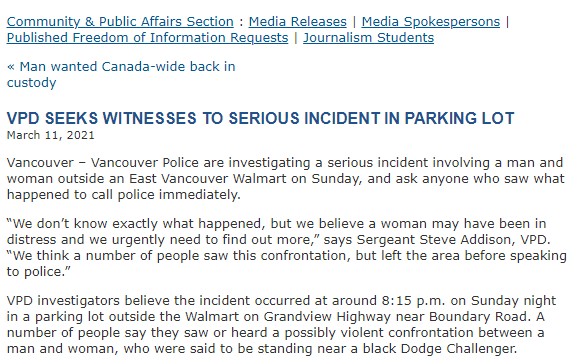Open Published Freedom of Information Requests
The image size is (579, 364).
coord(147,38)
